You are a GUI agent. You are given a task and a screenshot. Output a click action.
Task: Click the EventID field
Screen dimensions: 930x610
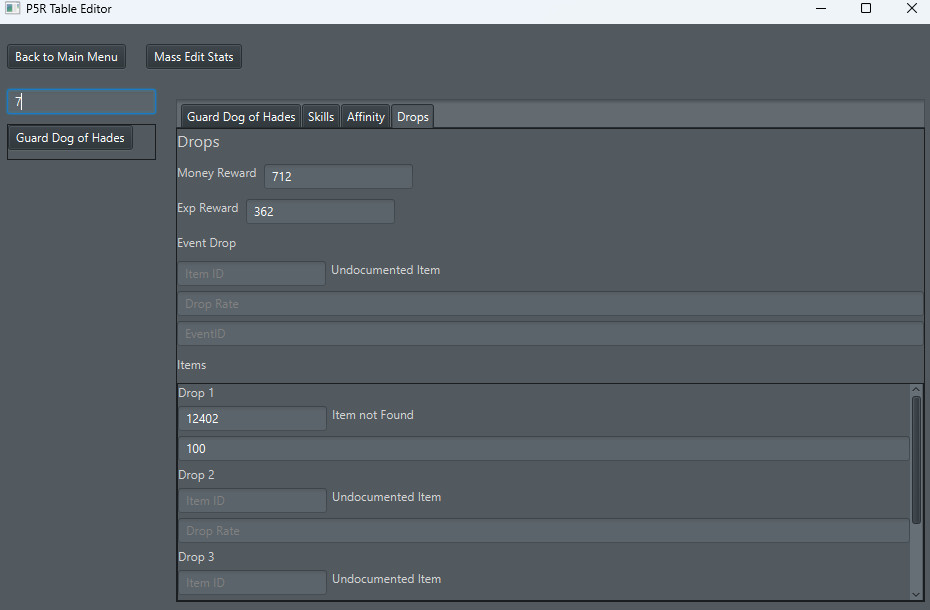coord(550,333)
